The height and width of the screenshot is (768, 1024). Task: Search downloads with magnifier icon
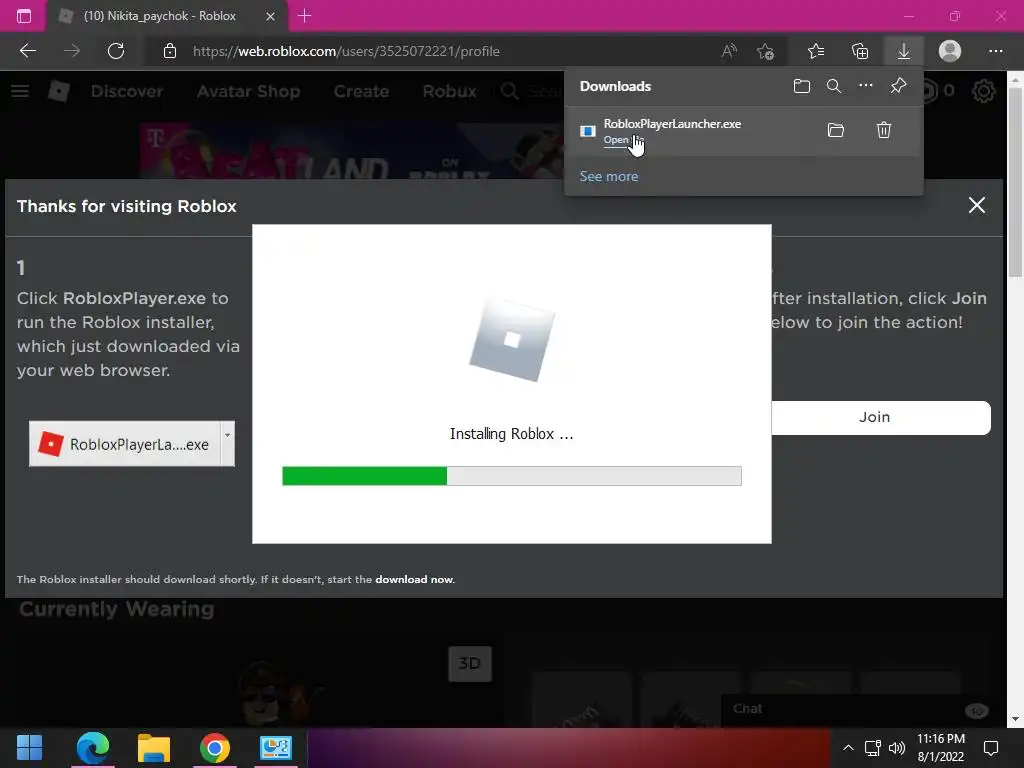(x=834, y=86)
